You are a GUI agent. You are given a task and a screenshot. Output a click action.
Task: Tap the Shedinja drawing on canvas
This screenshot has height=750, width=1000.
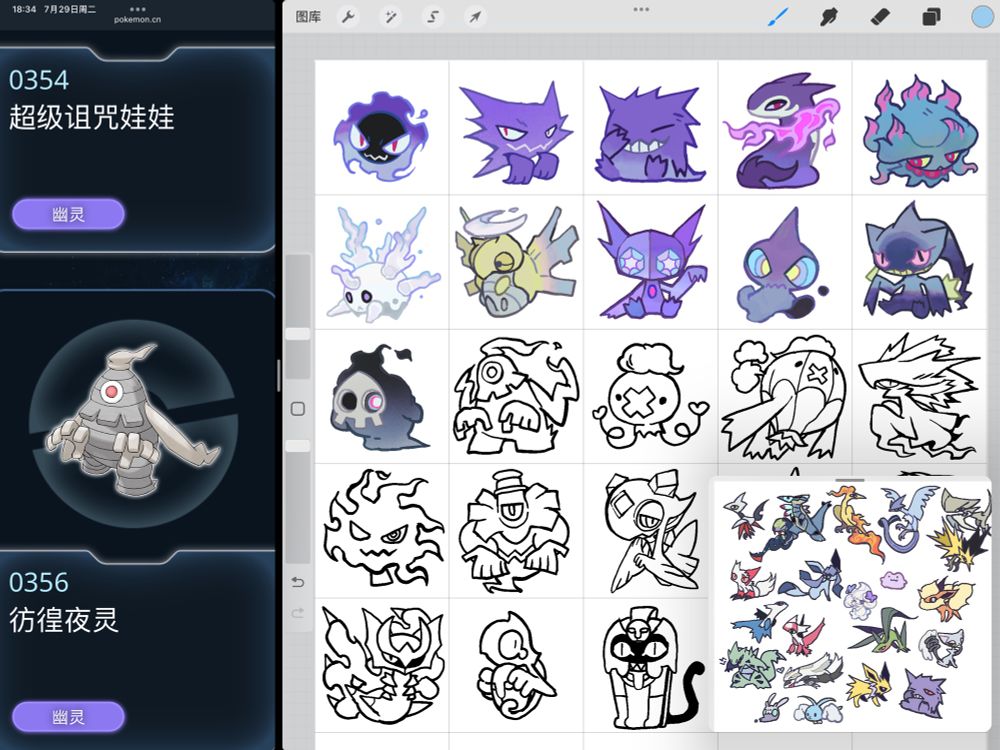(515, 263)
